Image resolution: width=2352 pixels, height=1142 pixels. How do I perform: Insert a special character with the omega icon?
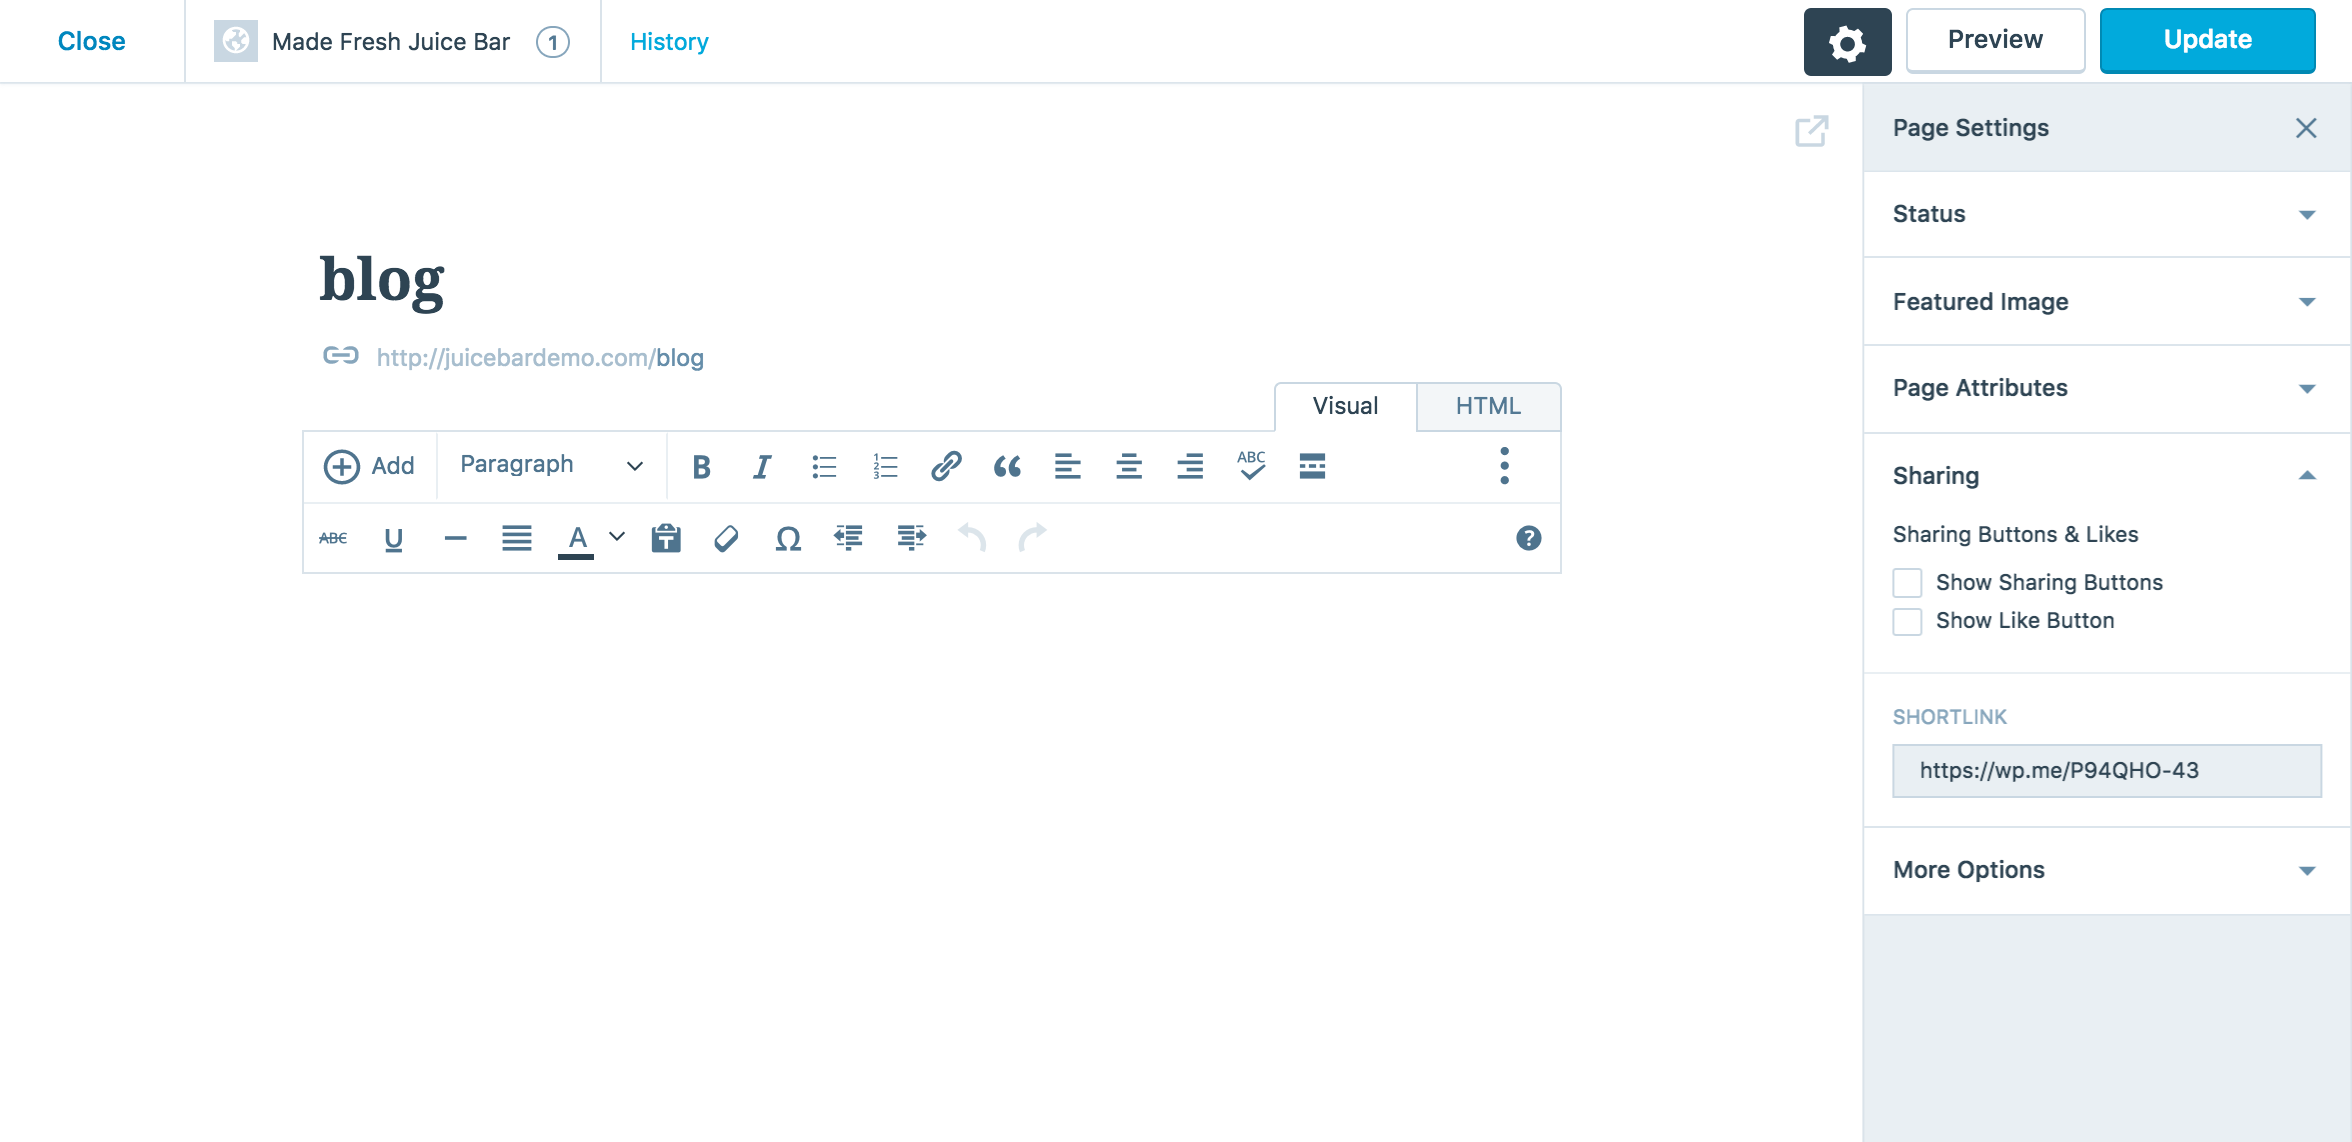(787, 538)
